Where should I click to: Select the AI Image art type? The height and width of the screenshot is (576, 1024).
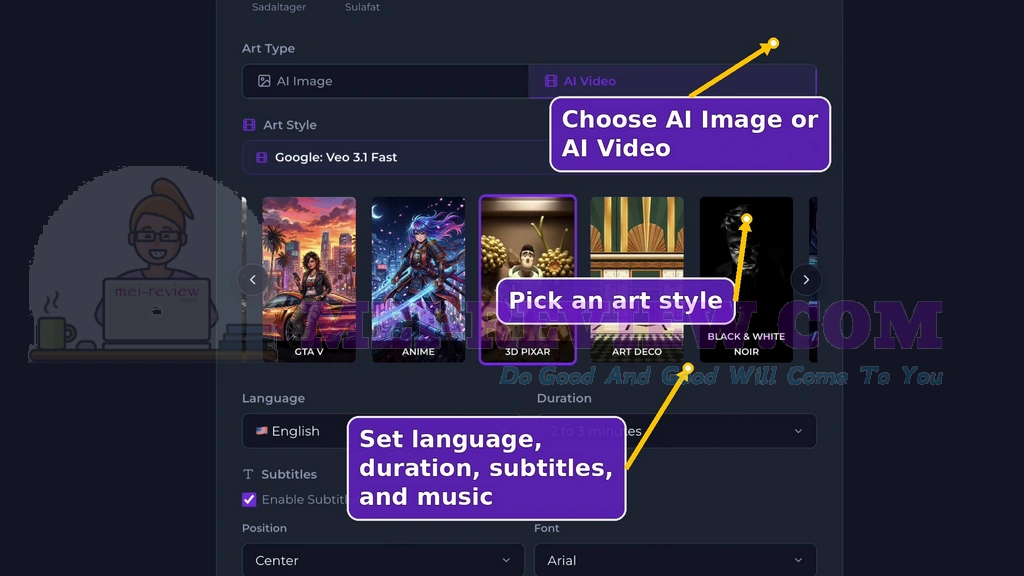click(385, 81)
